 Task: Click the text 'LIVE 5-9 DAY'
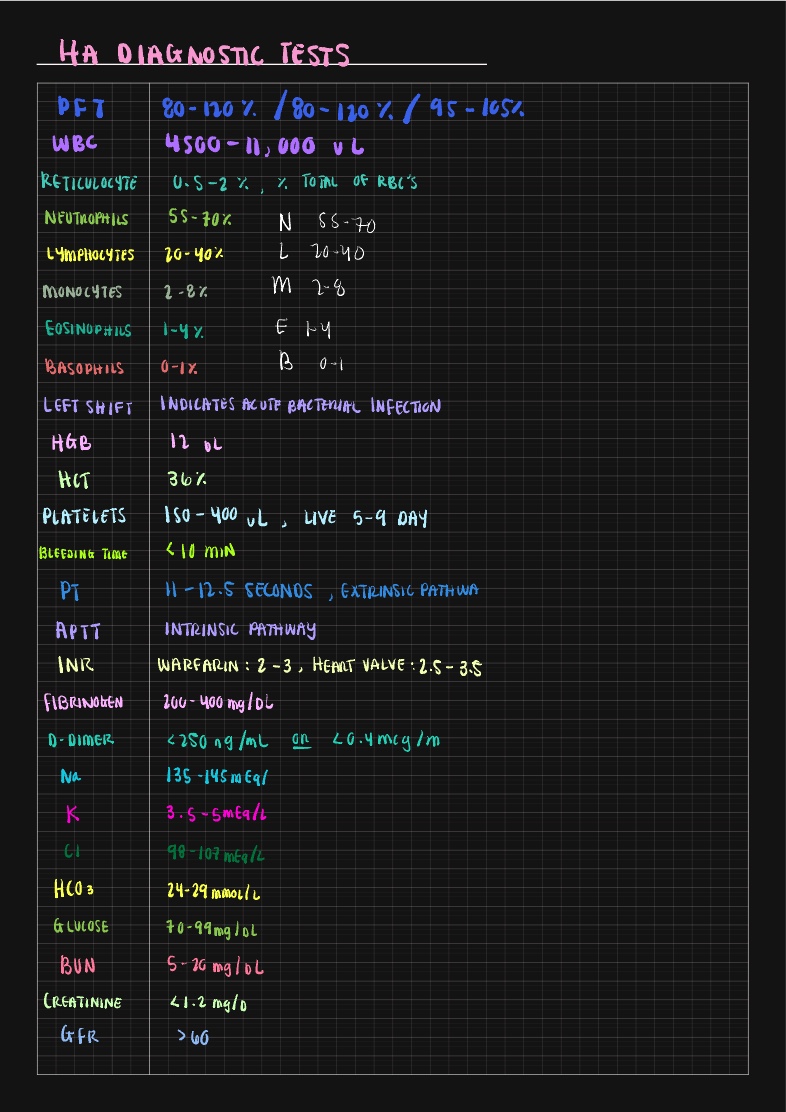click(x=365, y=518)
